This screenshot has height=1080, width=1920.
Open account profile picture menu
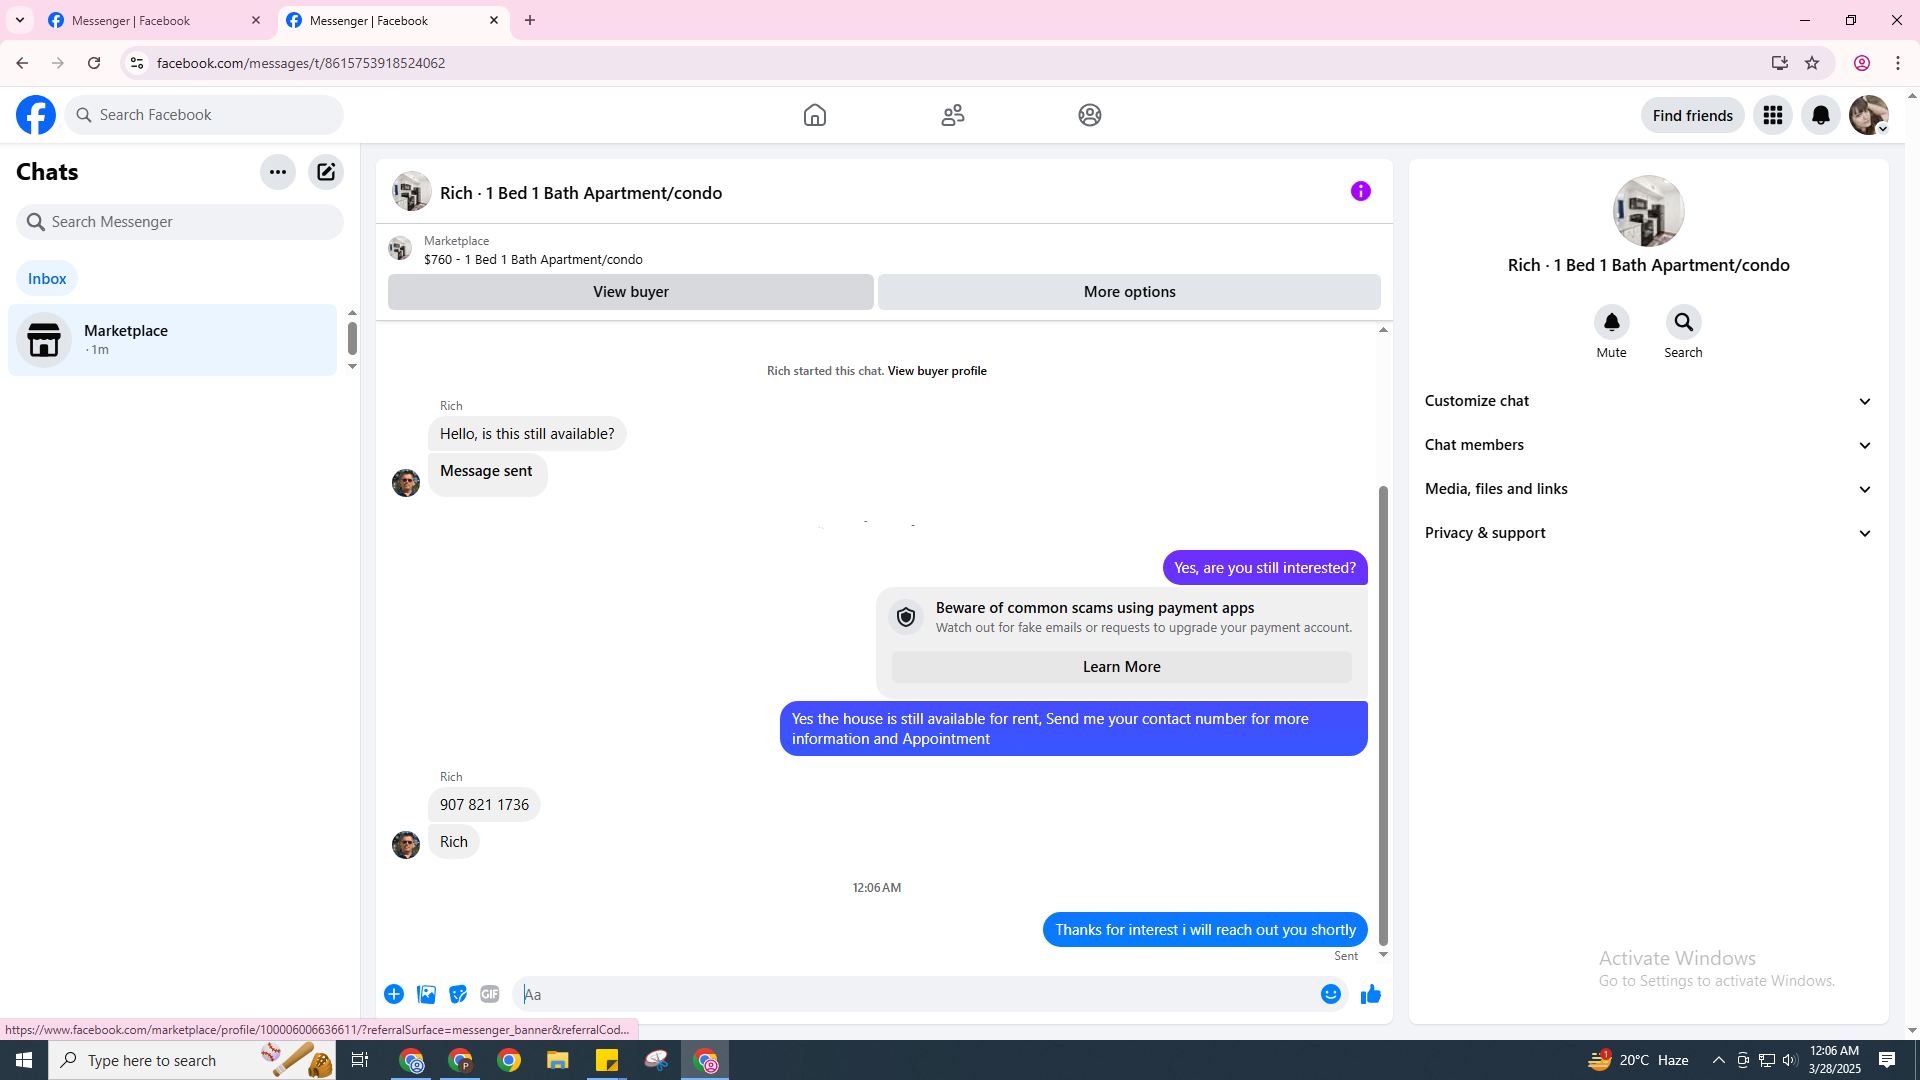click(x=1869, y=115)
